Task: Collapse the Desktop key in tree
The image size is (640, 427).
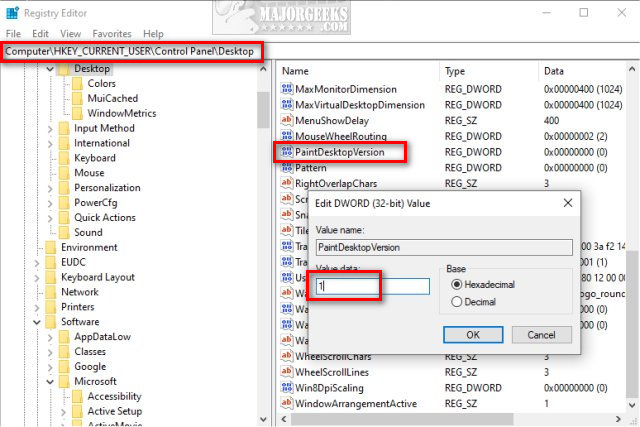Action: click(51, 69)
